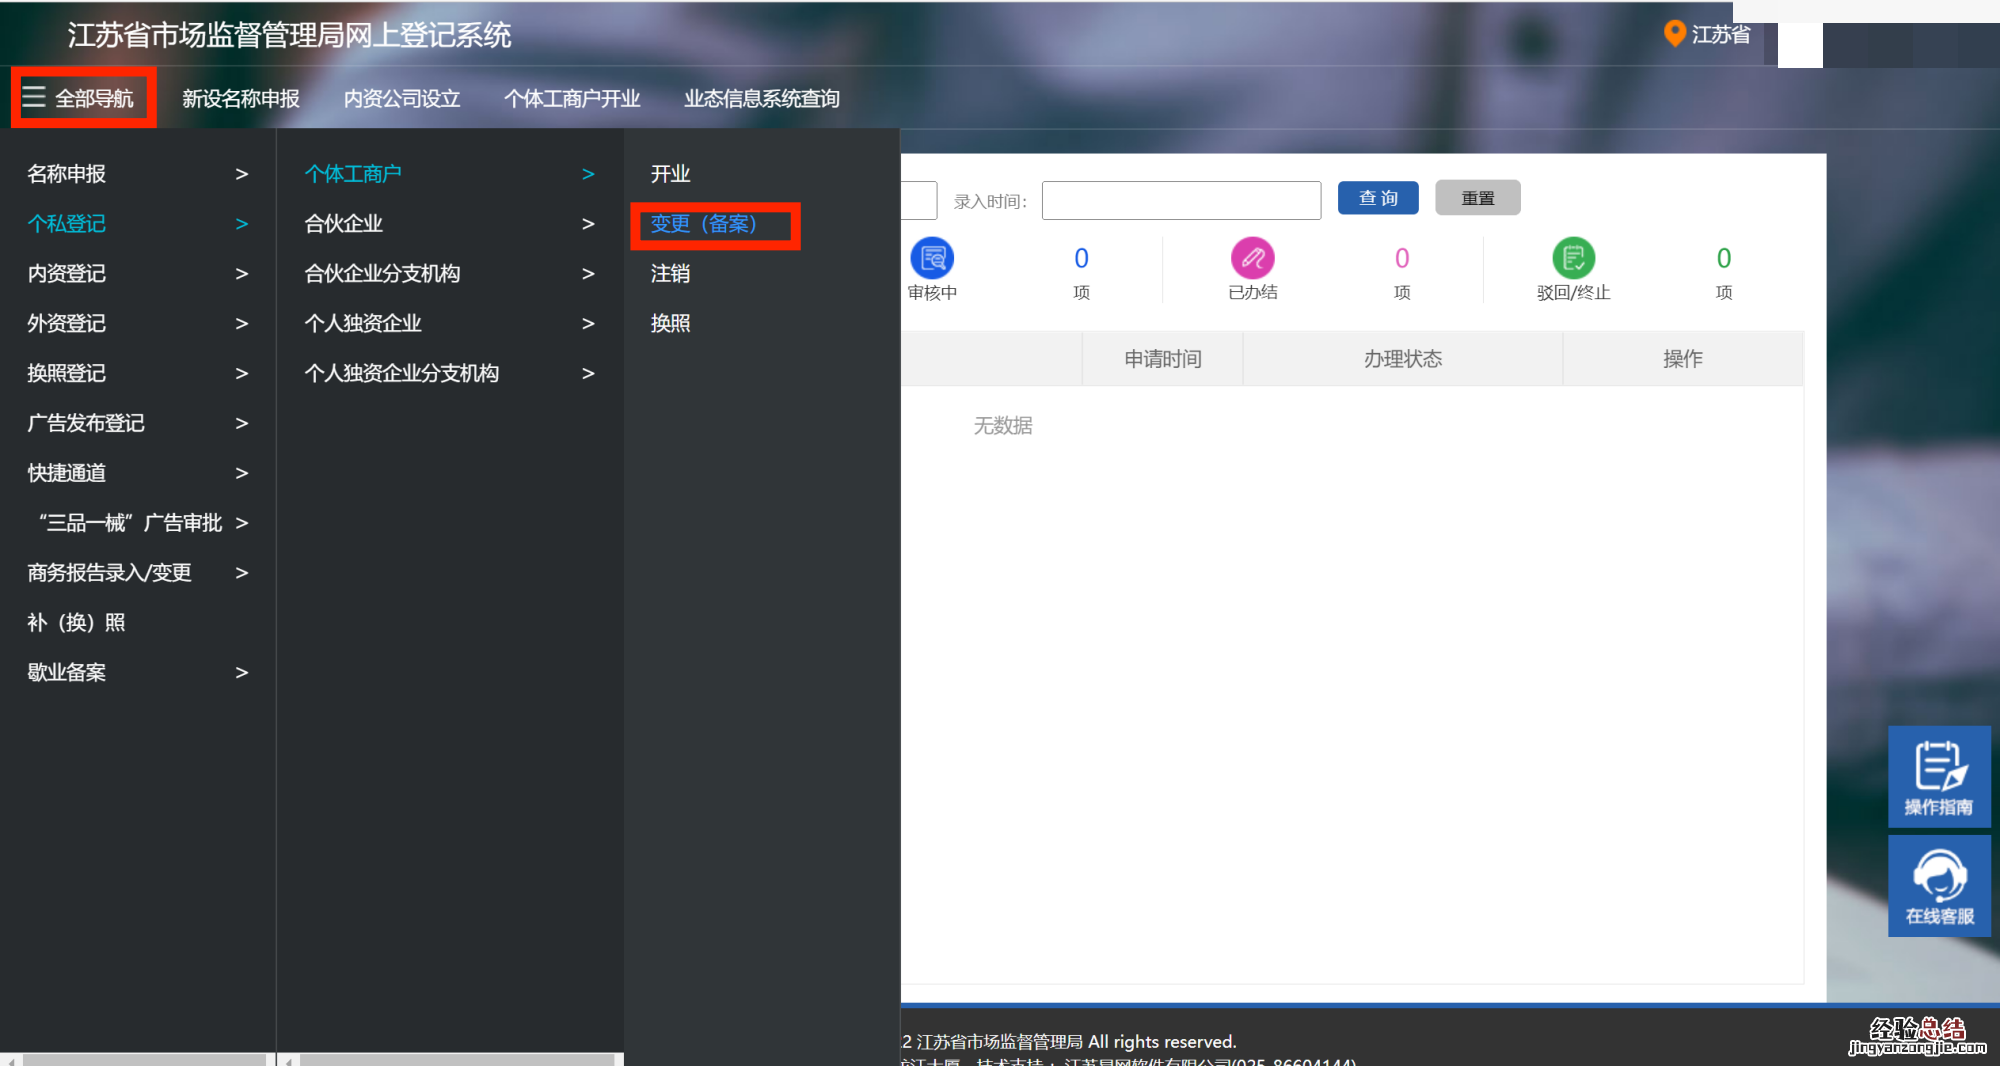Viewport: 2000px width, 1066px height.
Task: Select 注销 in the 个体工商户 submenu
Action: coord(670,274)
